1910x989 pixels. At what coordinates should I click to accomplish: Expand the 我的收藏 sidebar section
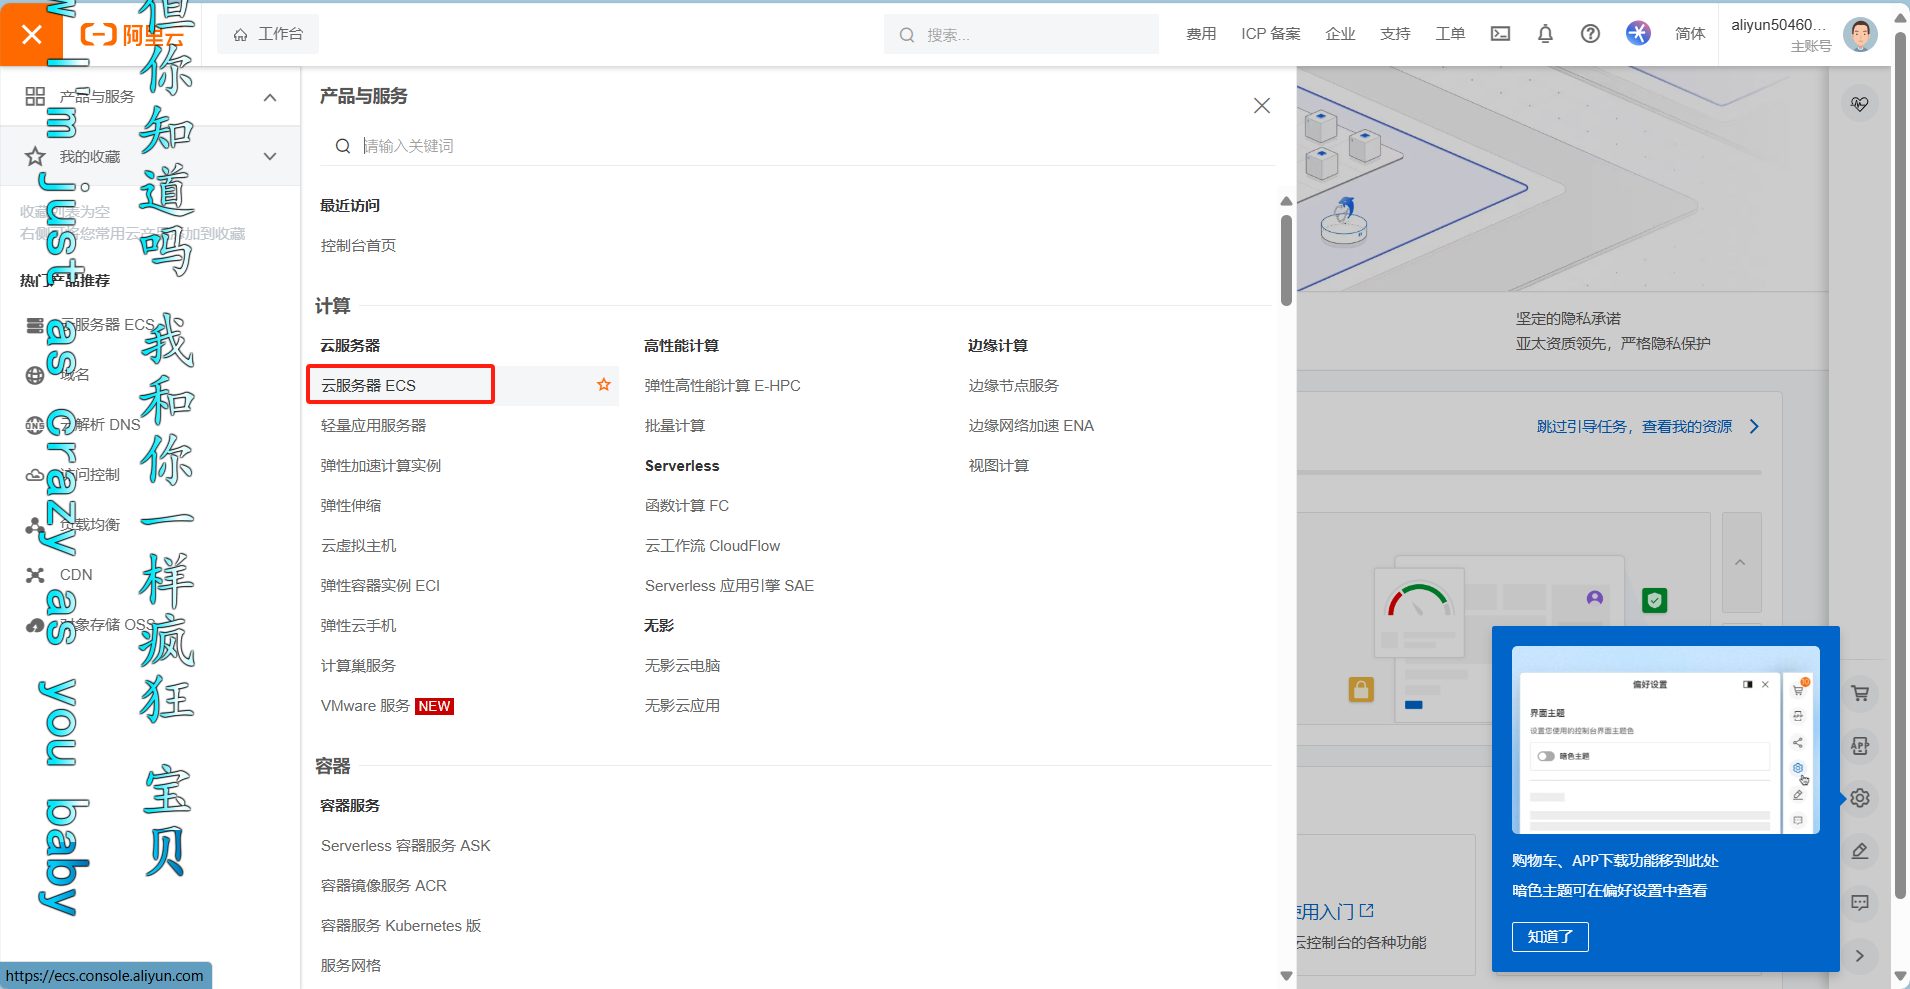coord(270,156)
